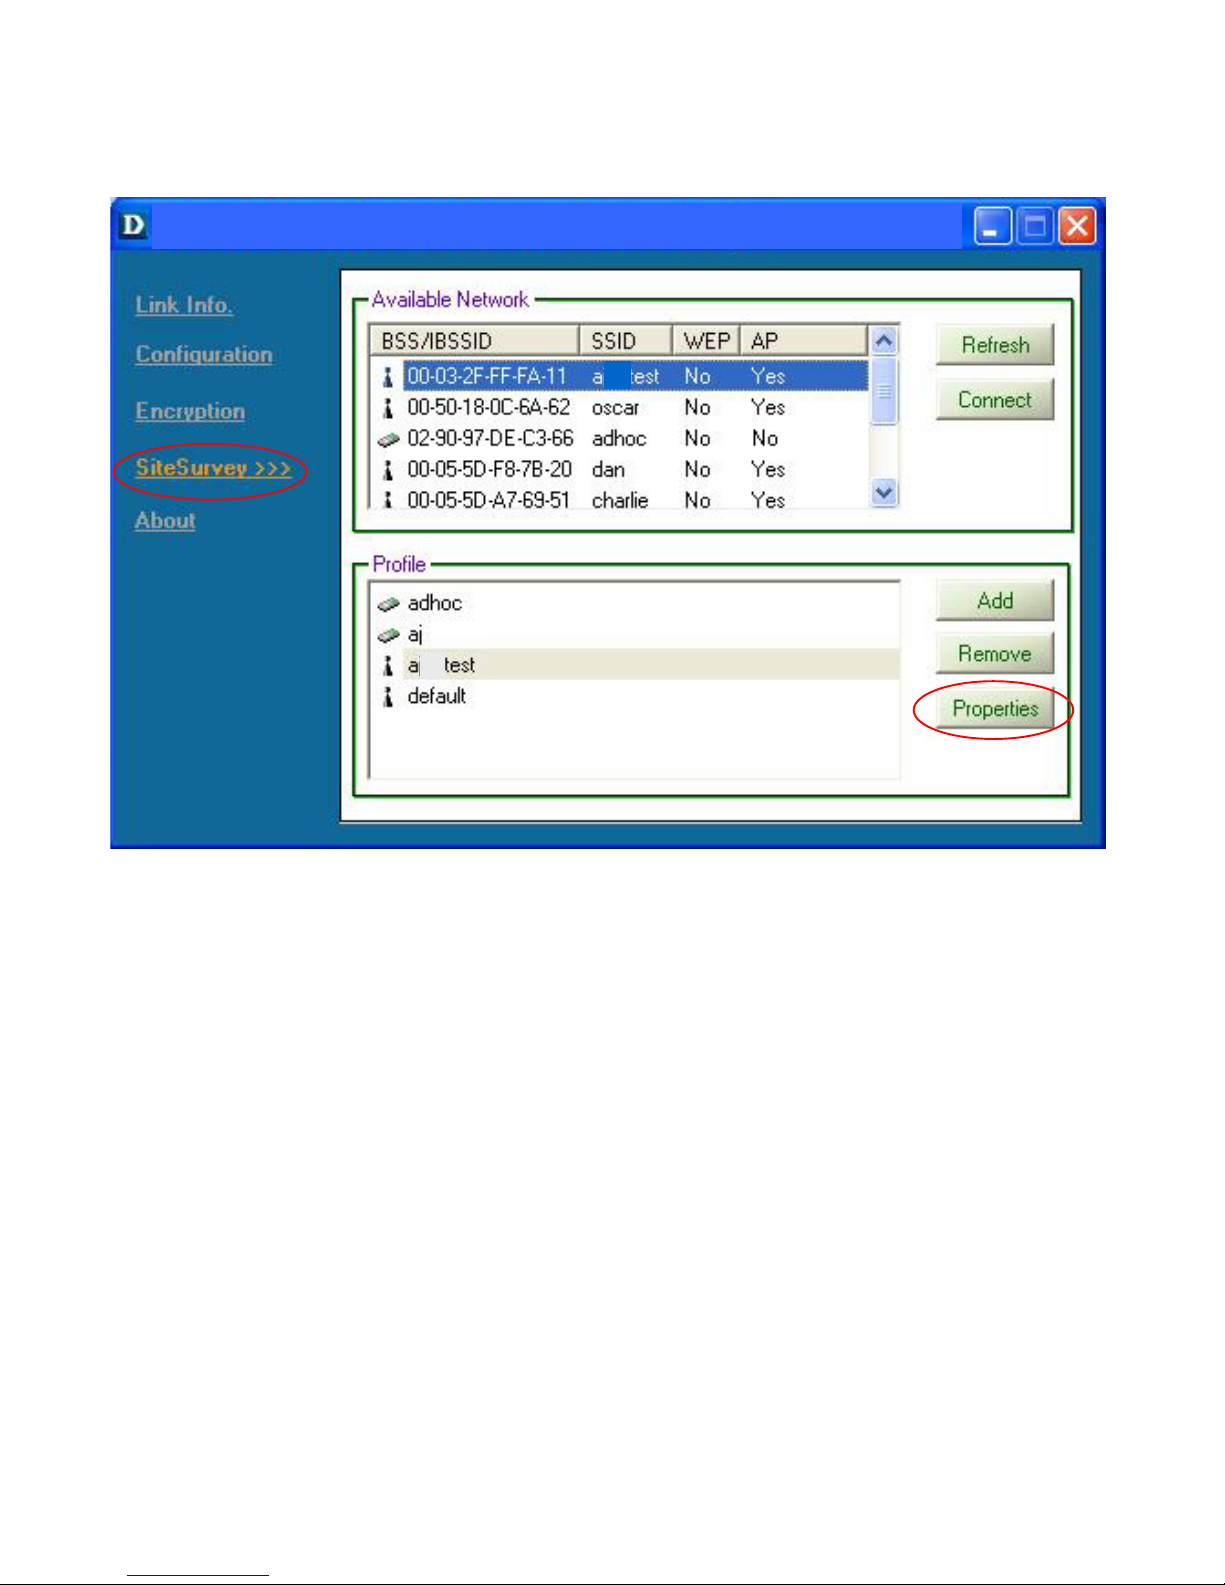Click the charlie SSID cell
The height and width of the screenshot is (1585, 1225).
pyautogui.click(x=620, y=501)
